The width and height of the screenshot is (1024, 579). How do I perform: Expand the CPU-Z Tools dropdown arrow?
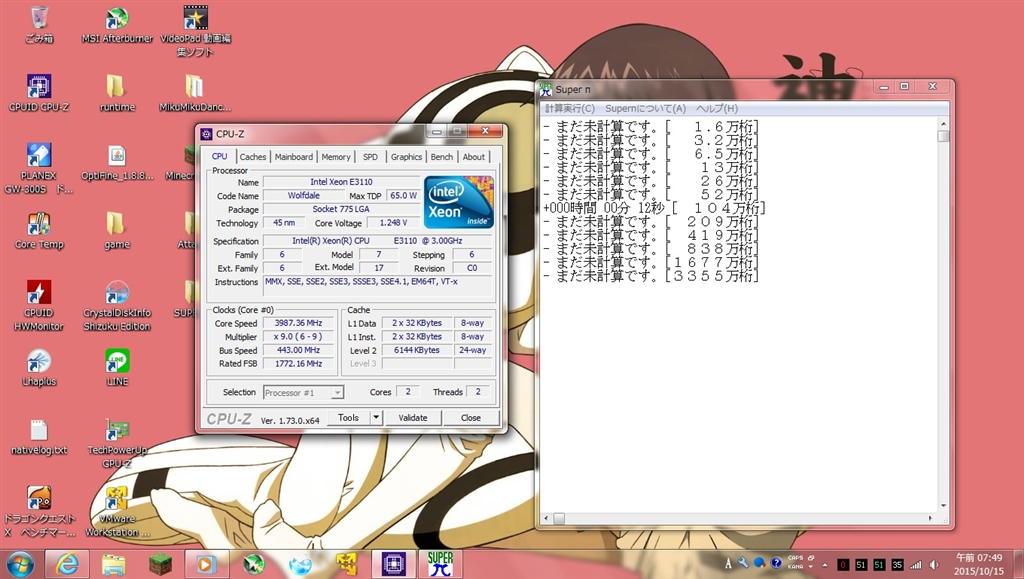pyautogui.click(x=376, y=418)
